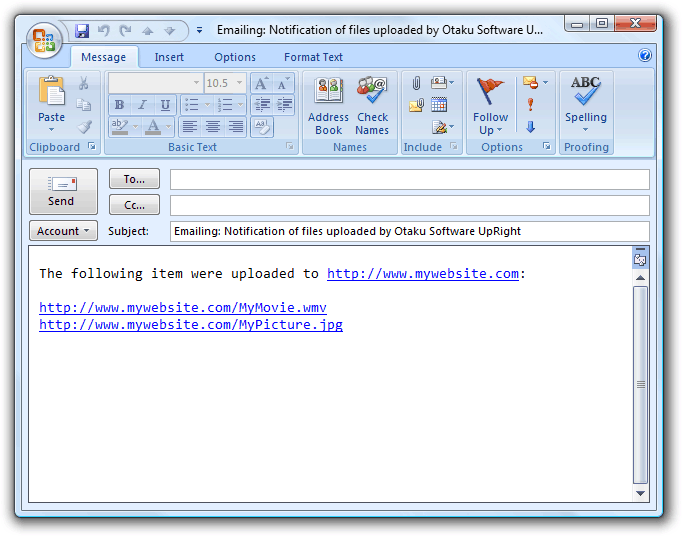Run Spelling check
682x536 pixels.
tap(585, 104)
